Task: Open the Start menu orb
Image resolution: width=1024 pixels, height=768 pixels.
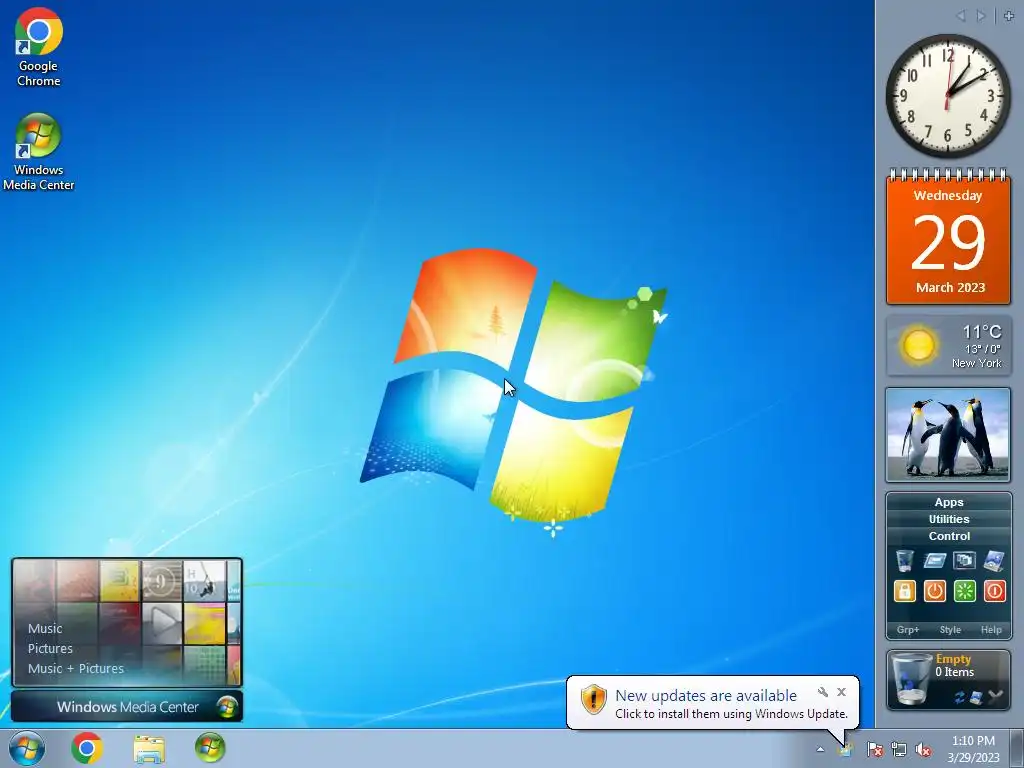Action: 27,748
